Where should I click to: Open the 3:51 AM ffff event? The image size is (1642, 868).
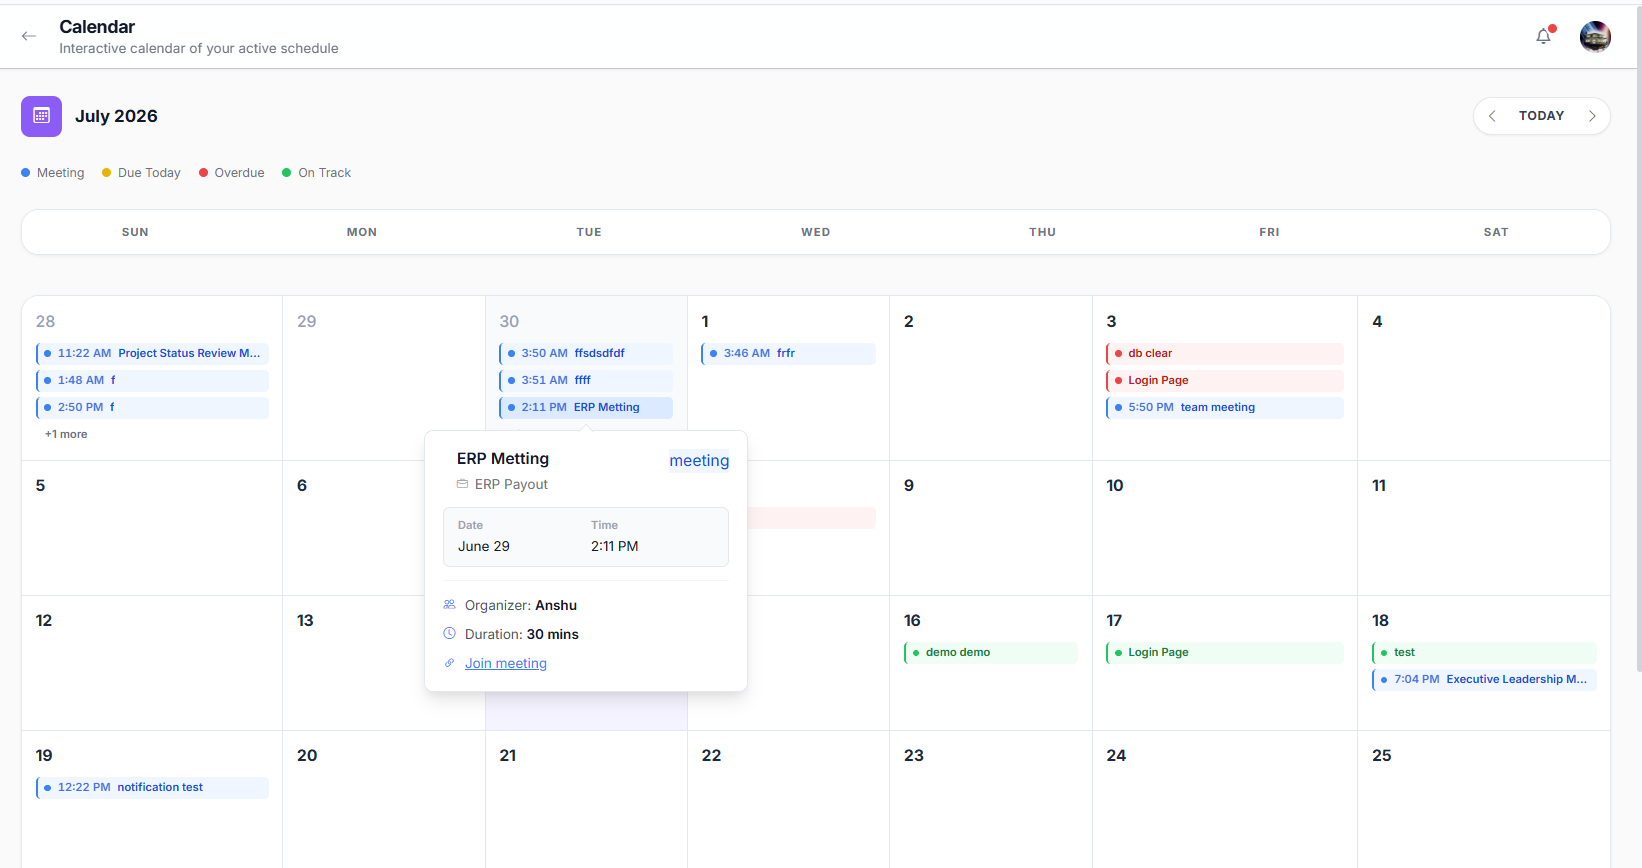coord(586,380)
